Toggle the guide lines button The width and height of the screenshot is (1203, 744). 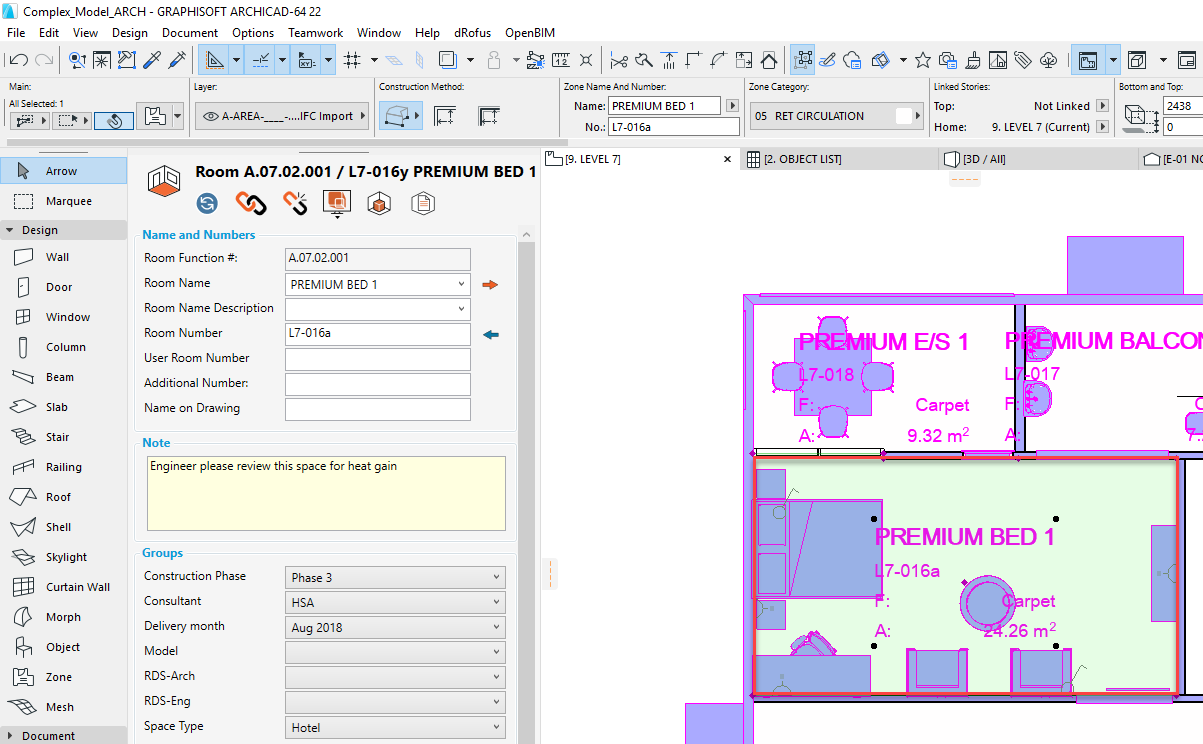pyautogui.click(x=214, y=60)
